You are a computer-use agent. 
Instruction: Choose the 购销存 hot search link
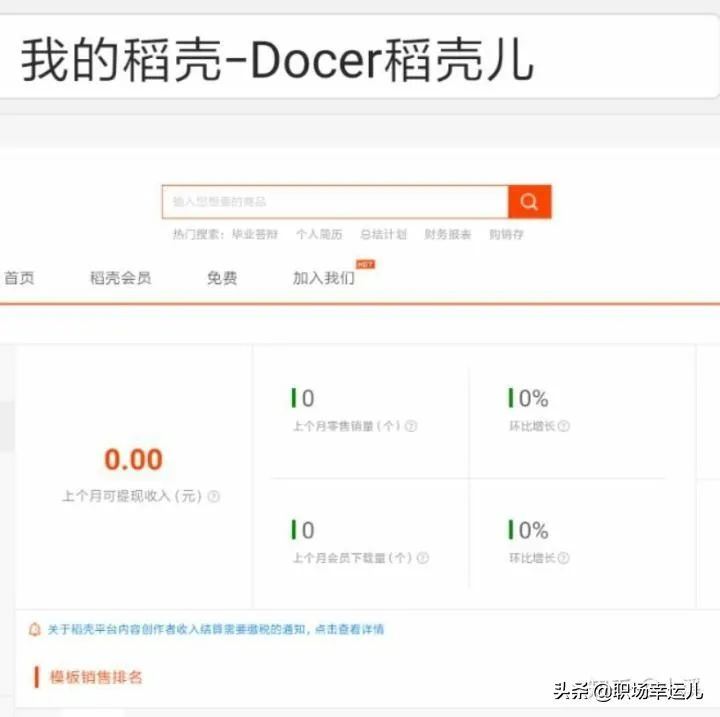coord(506,235)
